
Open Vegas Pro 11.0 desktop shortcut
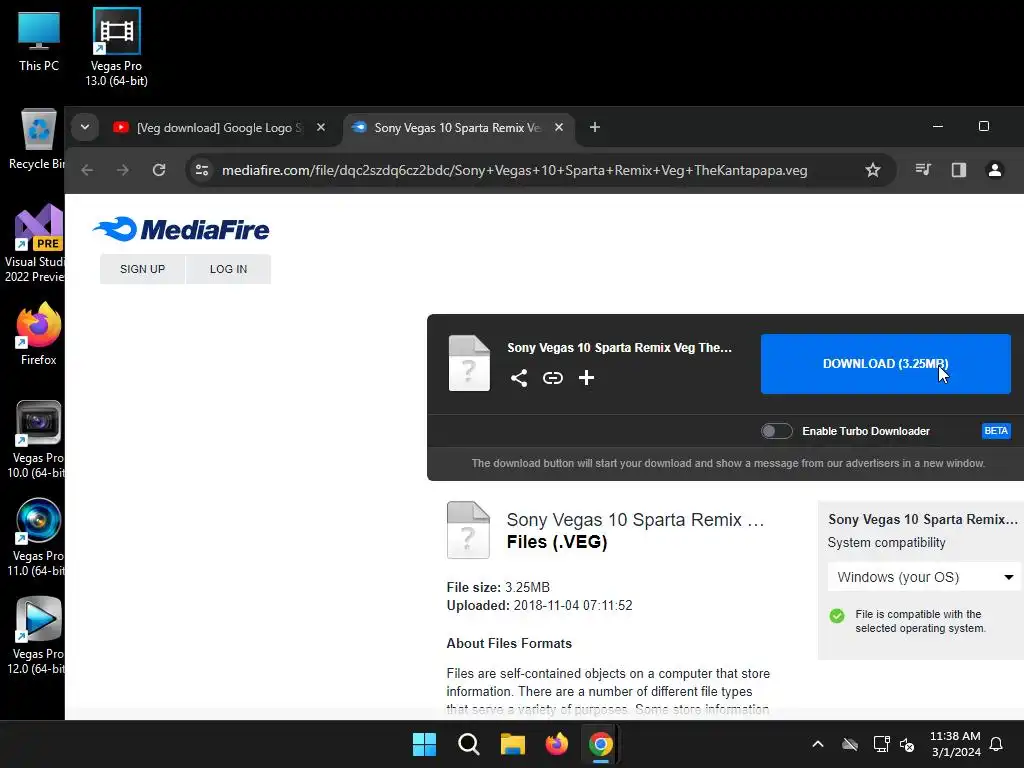[37, 537]
